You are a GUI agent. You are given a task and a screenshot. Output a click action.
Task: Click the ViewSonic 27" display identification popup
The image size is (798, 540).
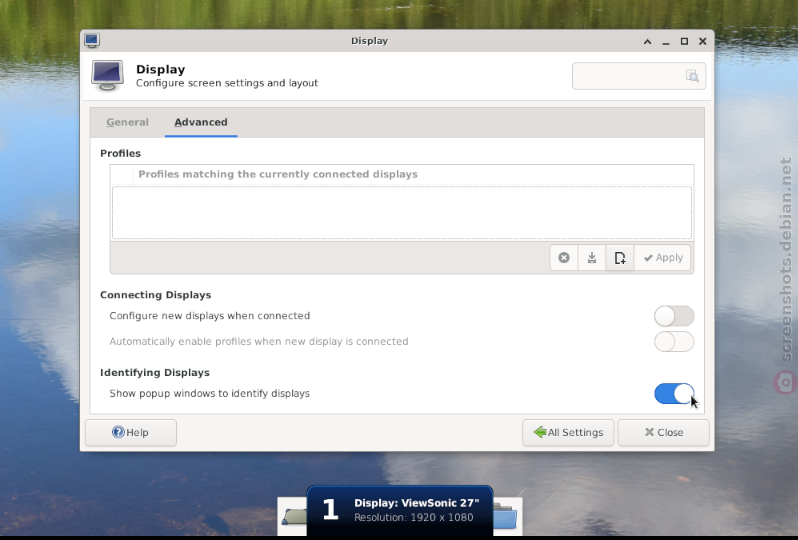click(400, 510)
